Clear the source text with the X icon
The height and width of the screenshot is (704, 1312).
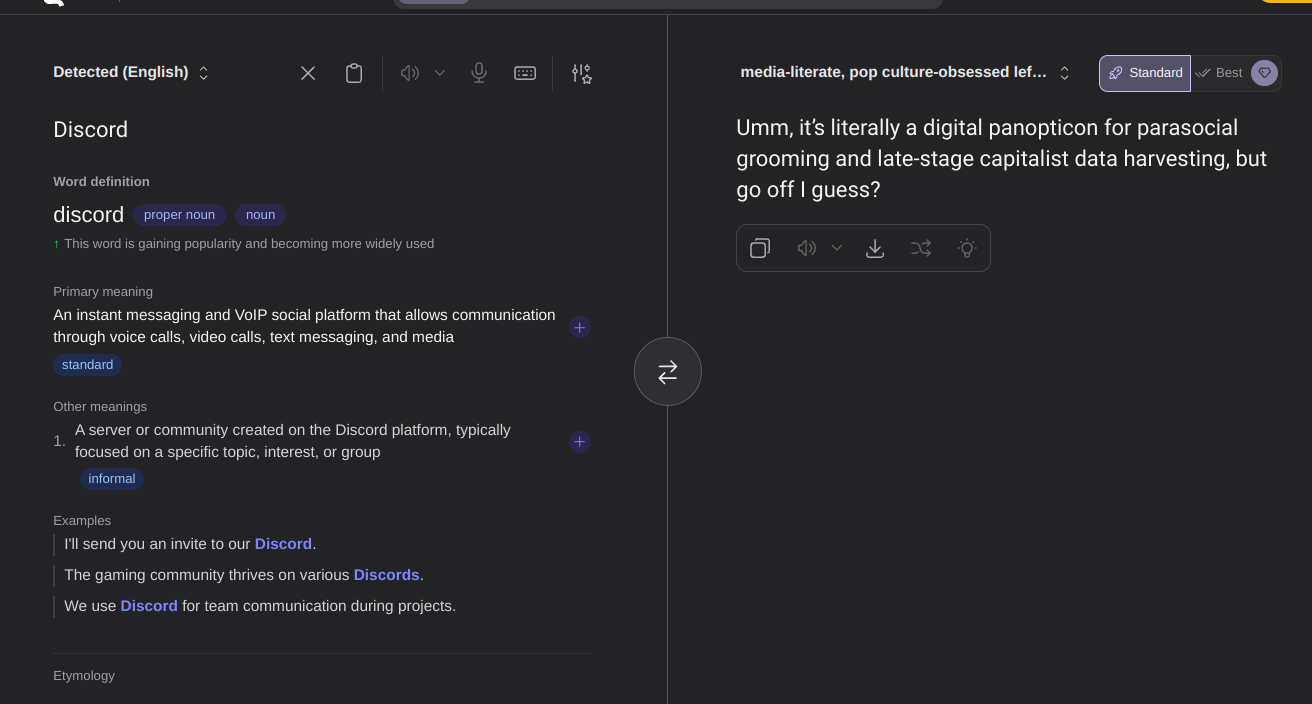308,73
